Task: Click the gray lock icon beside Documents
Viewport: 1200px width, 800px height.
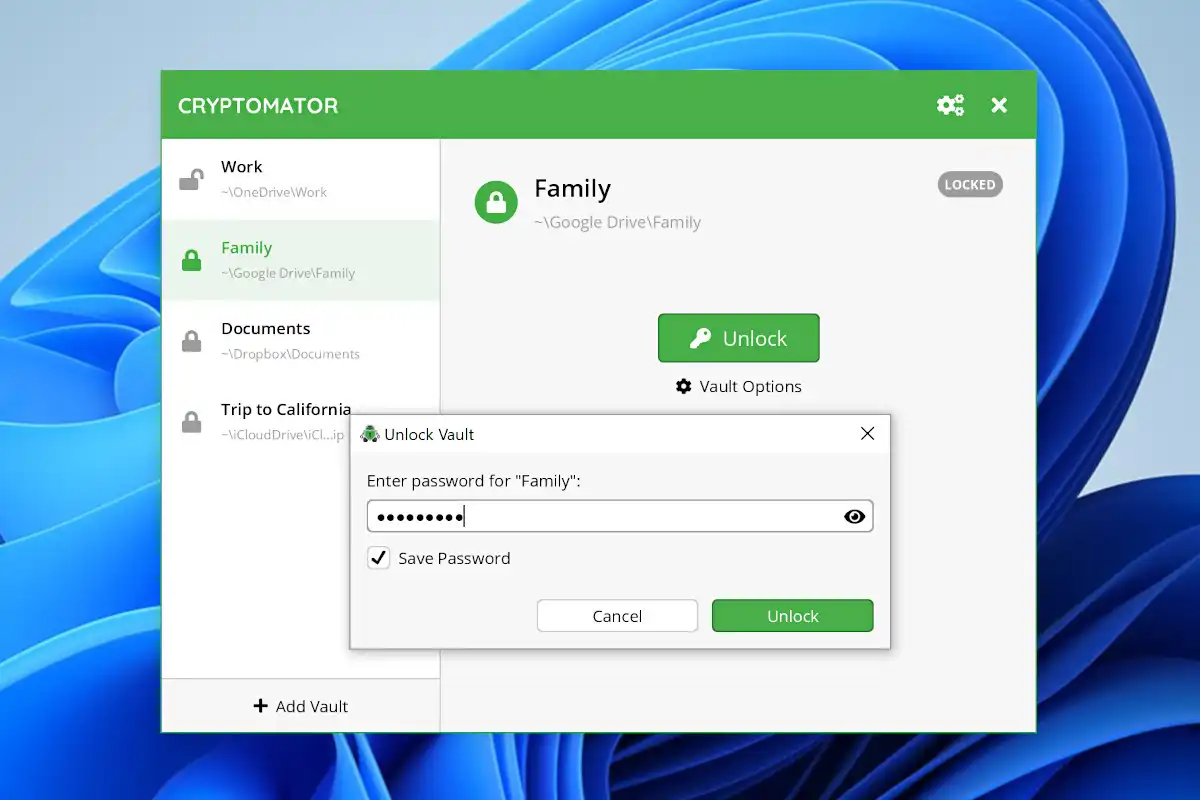Action: pos(190,342)
